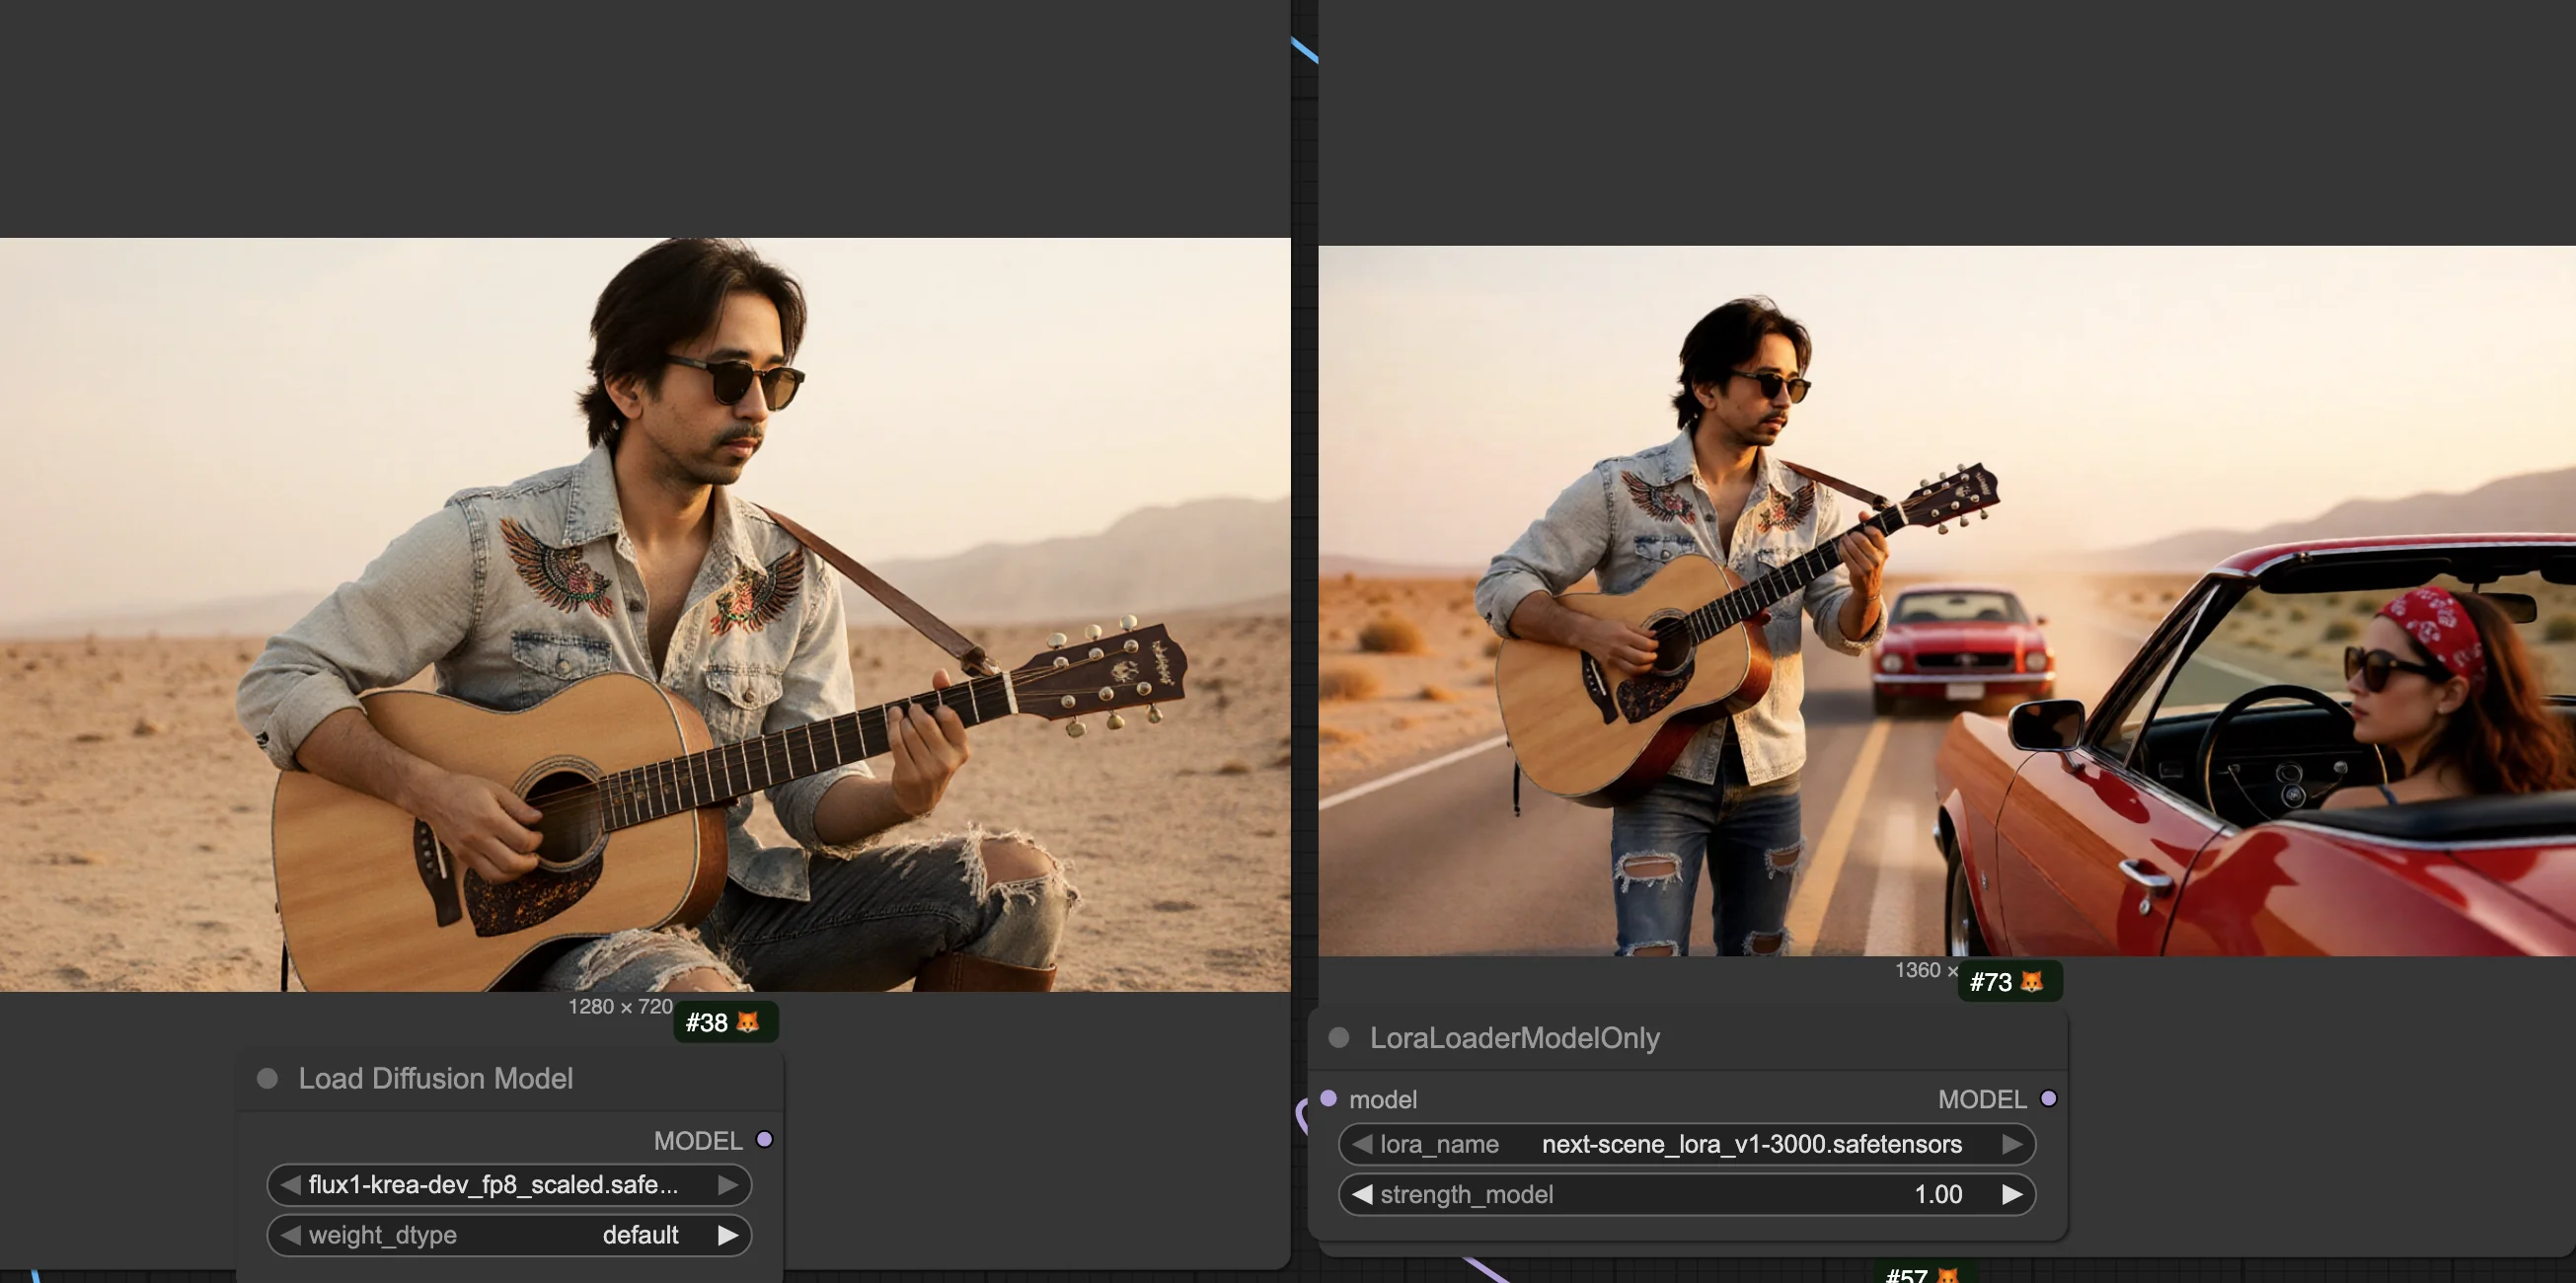Click the fox emoji badge on preview #73
The width and height of the screenshot is (2576, 1283).
tap(2030, 982)
